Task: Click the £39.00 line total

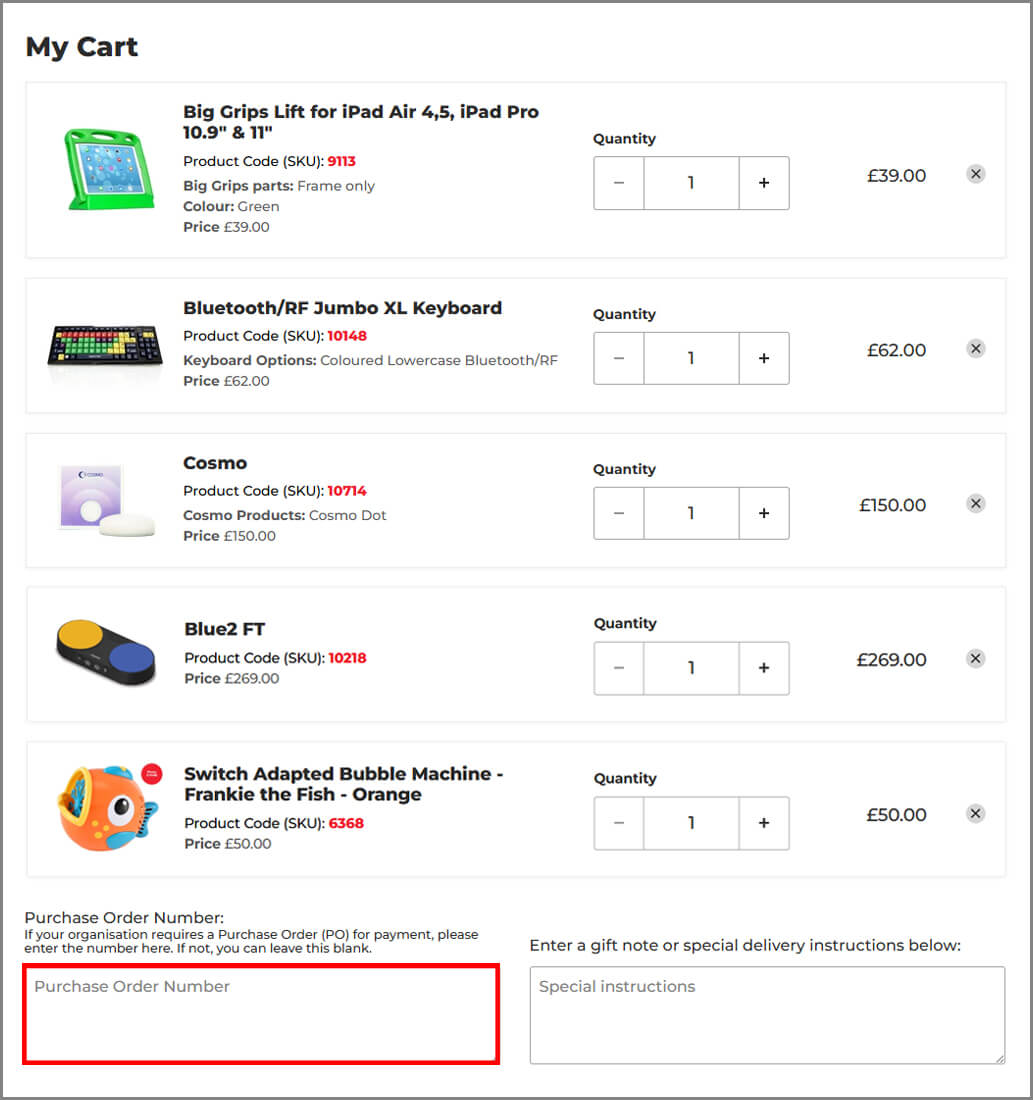Action: point(896,175)
